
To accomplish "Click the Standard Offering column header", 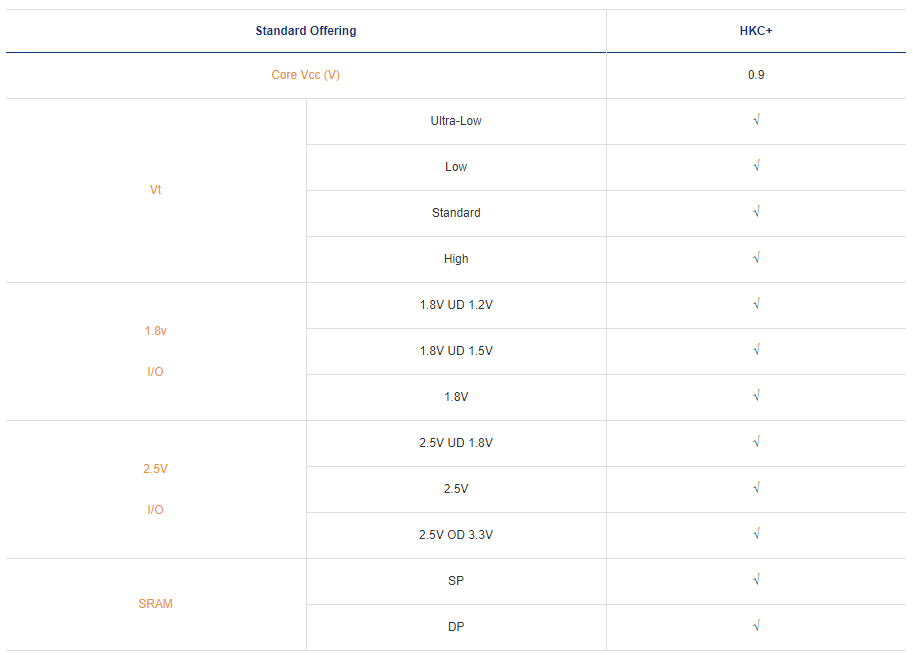I will click(305, 31).
